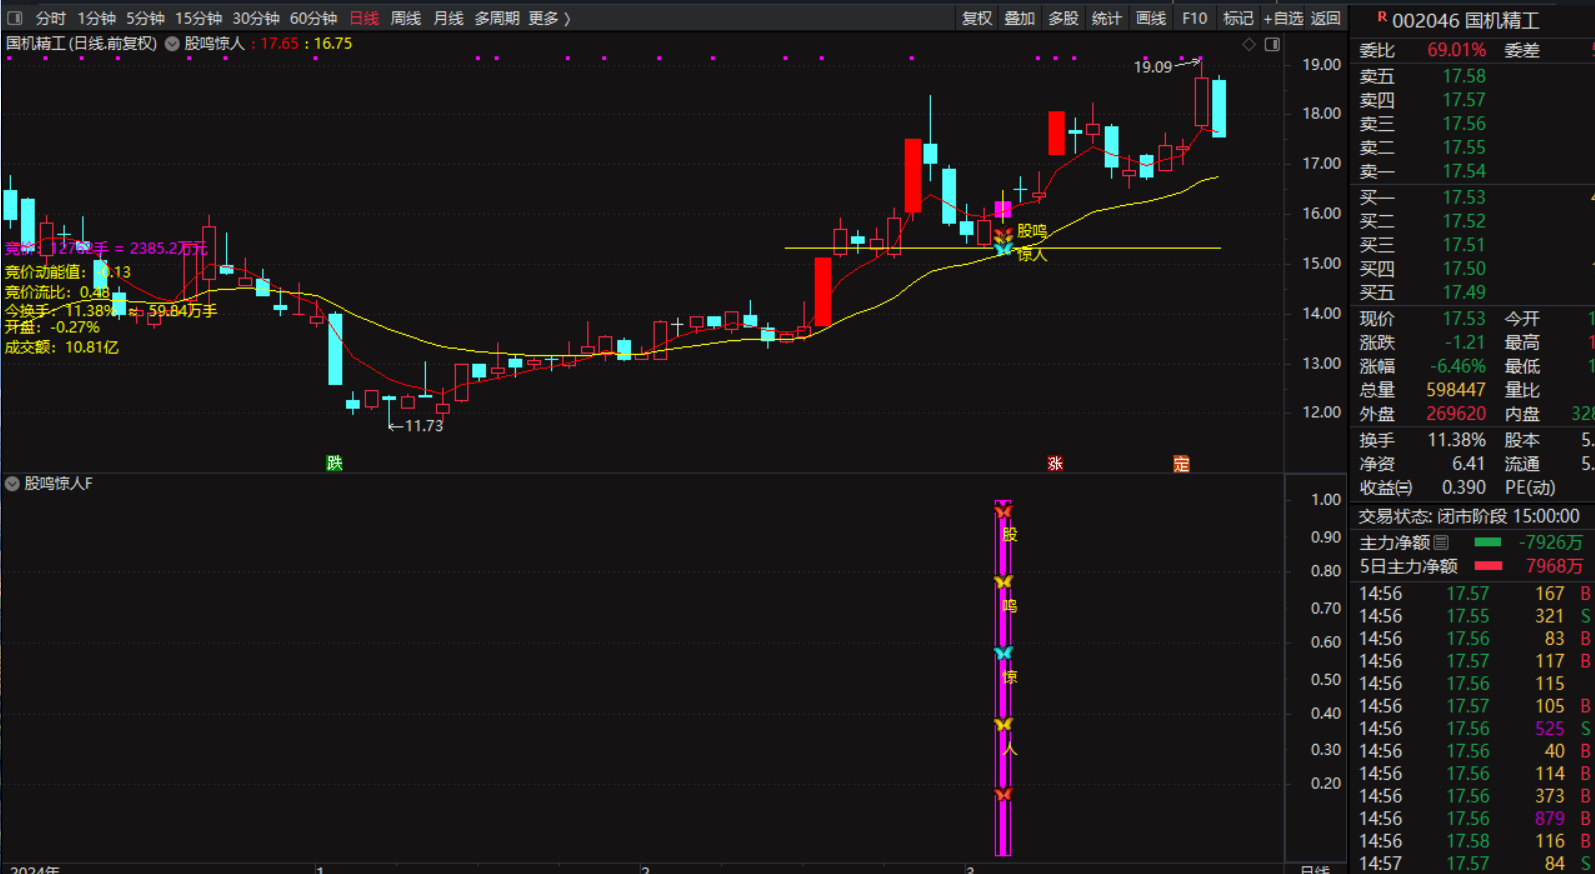Click the red 涨 marker icon
Screen dimensions: 1595x874
[x=1055, y=463]
